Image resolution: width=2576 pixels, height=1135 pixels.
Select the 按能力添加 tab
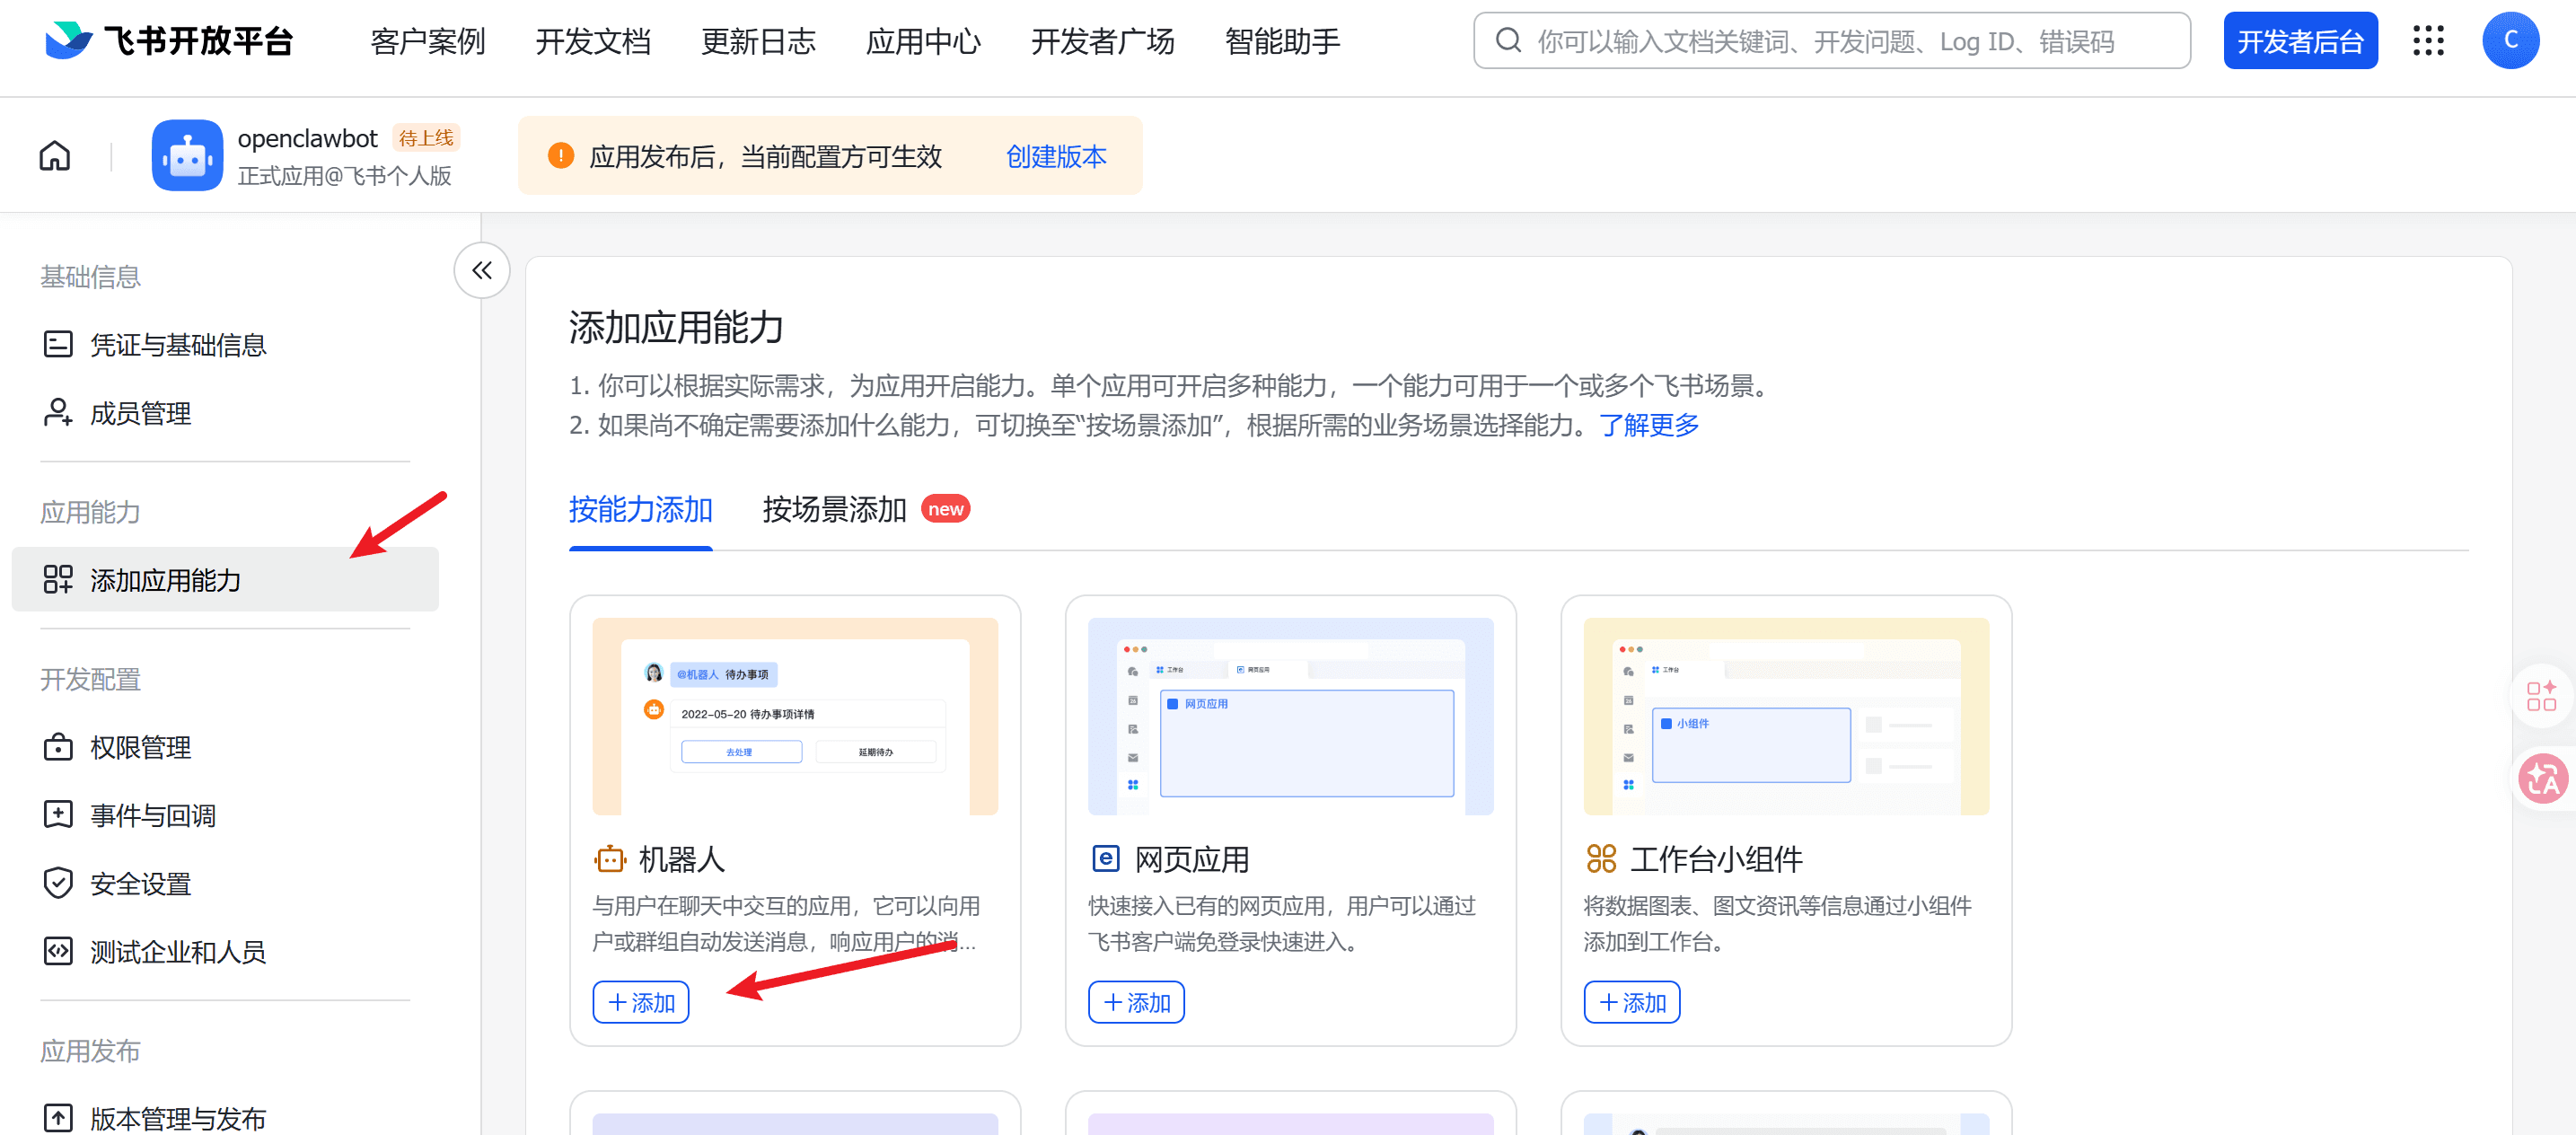tap(640, 510)
